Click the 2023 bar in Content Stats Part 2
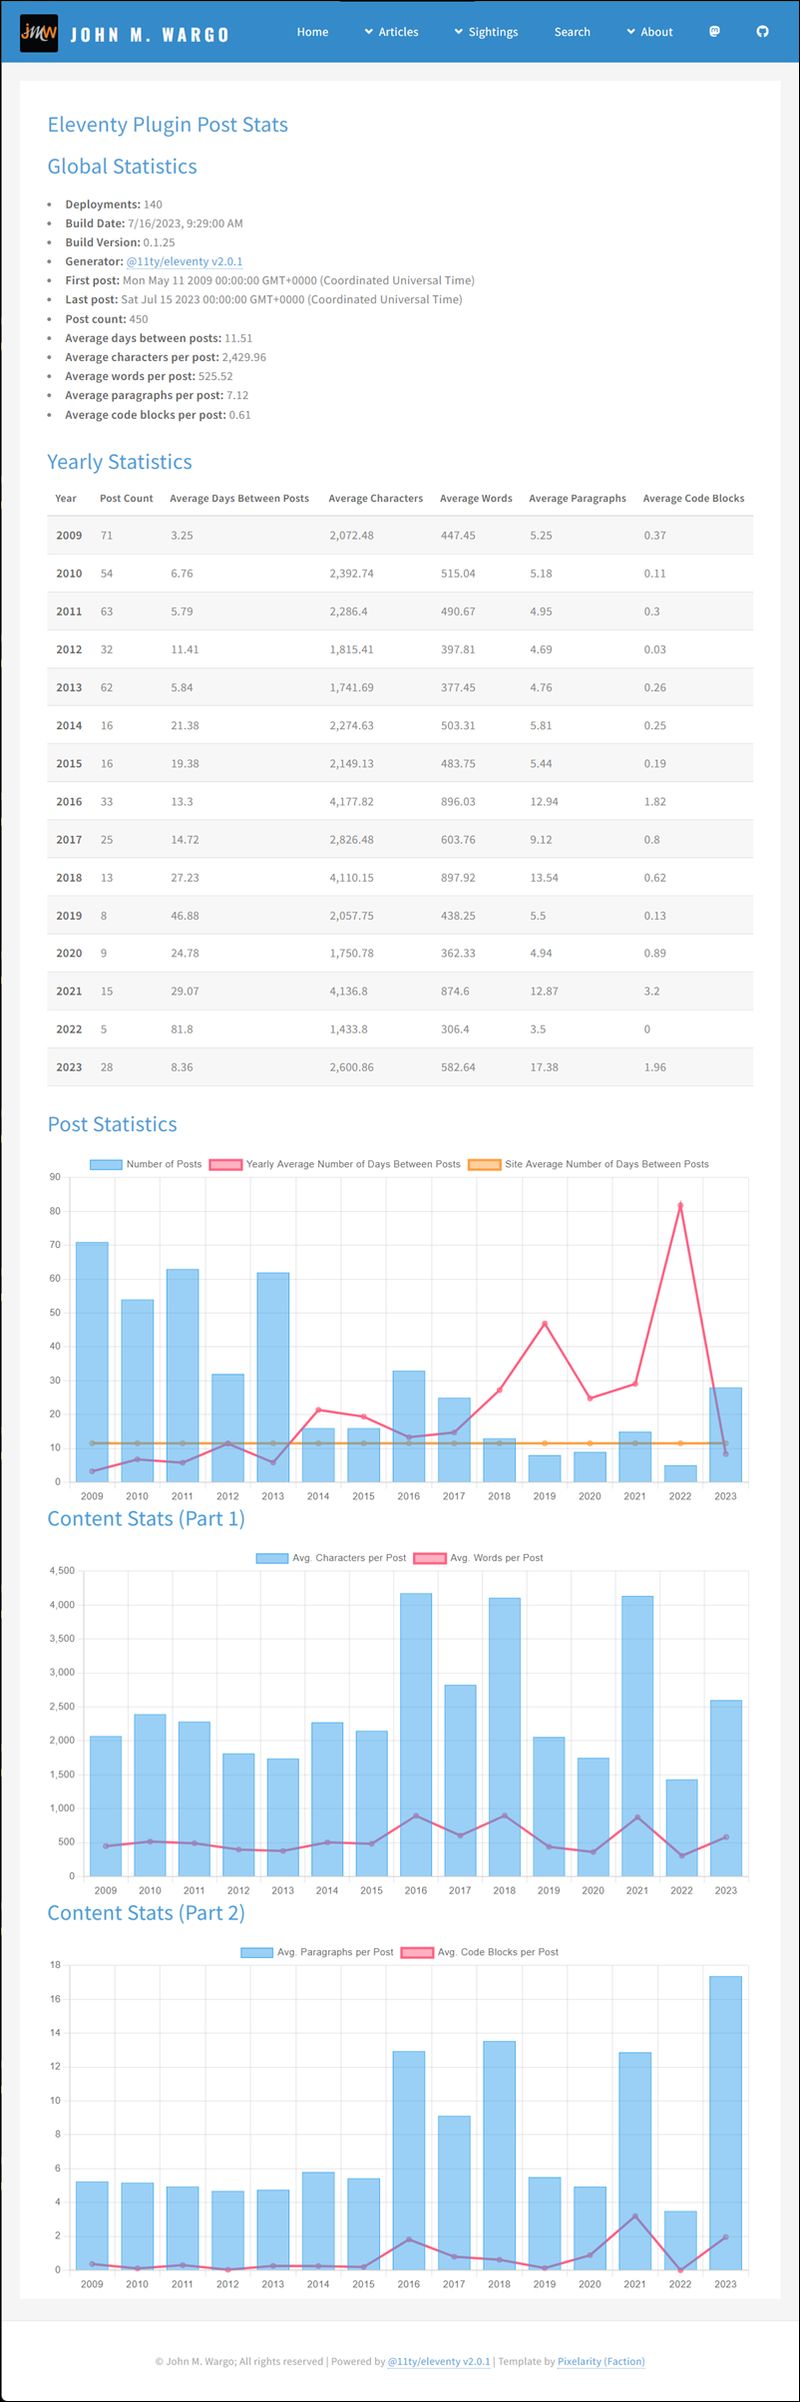 (726, 2123)
